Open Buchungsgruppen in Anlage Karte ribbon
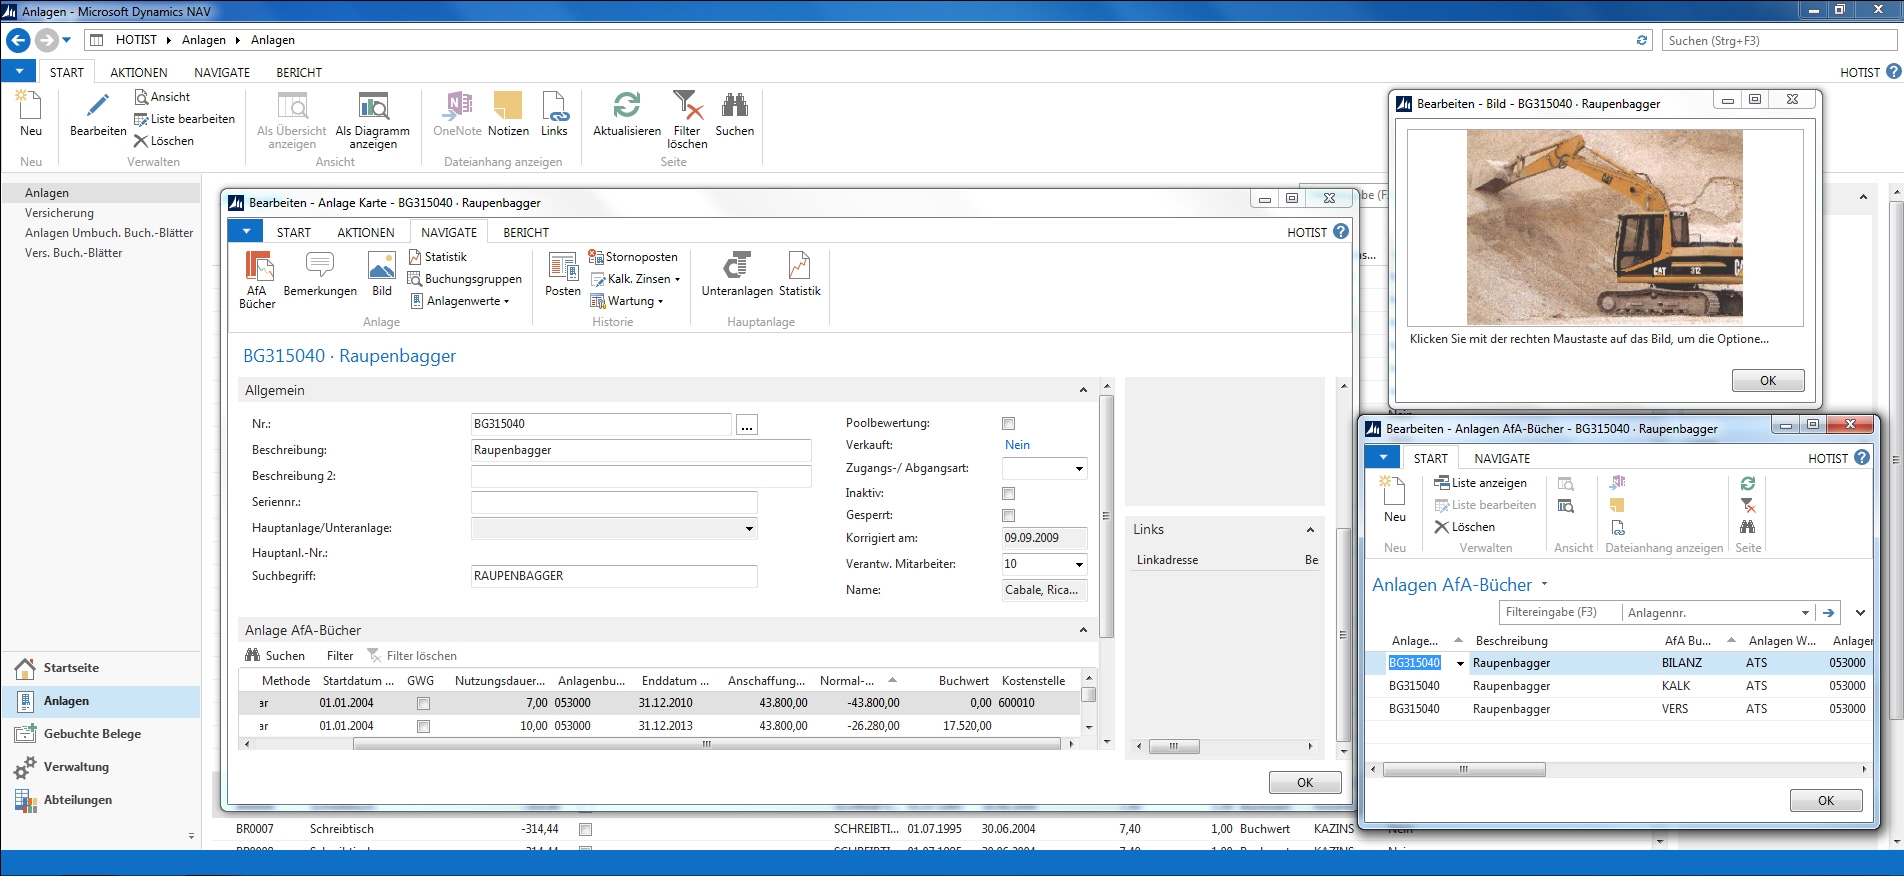This screenshot has height=876, width=1904. [464, 279]
